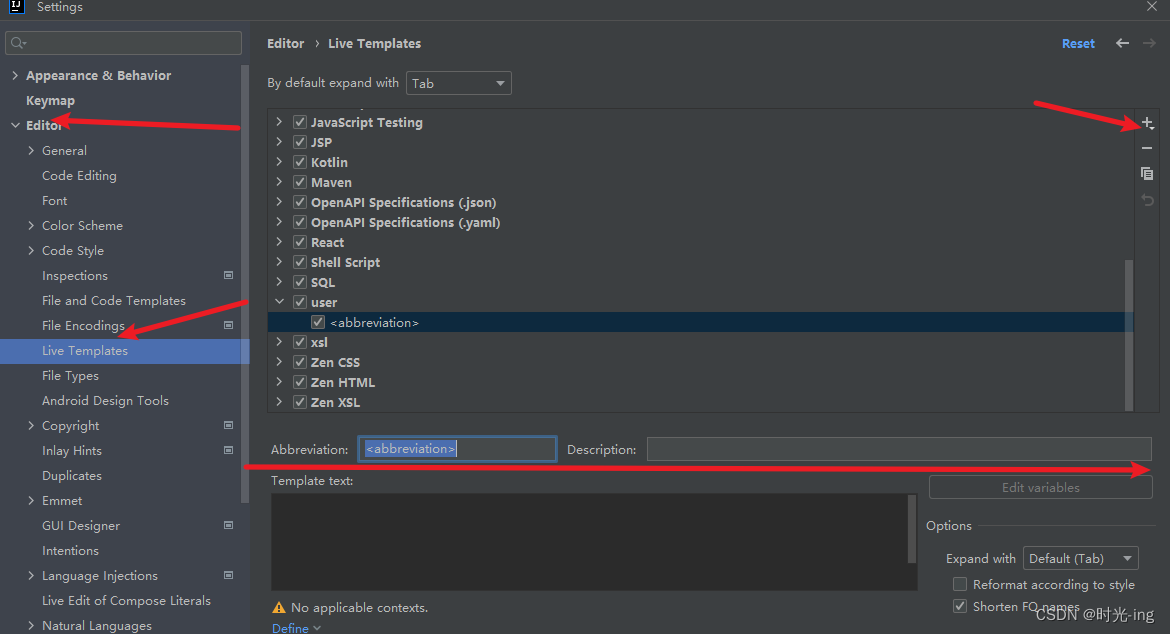Collapse the user template group
The image size is (1170, 634).
280,302
